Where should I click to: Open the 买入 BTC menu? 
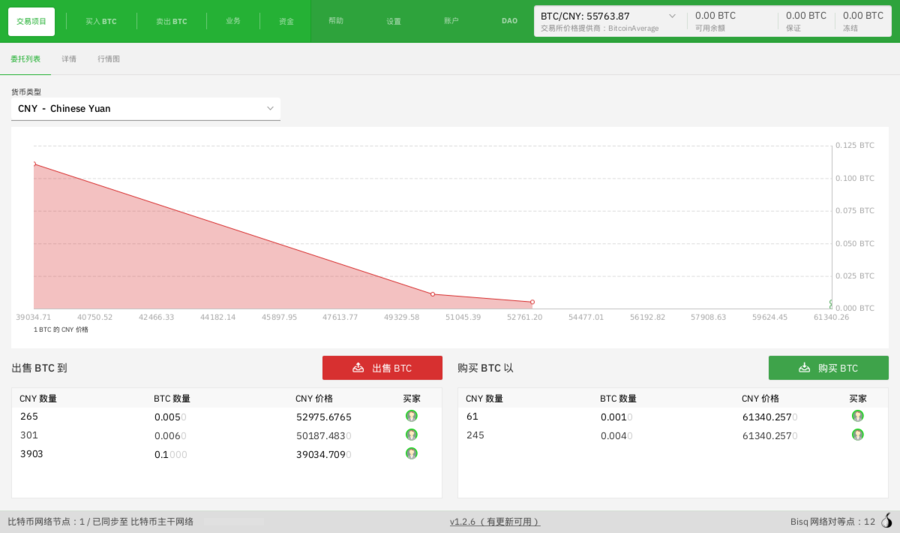coord(101,21)
